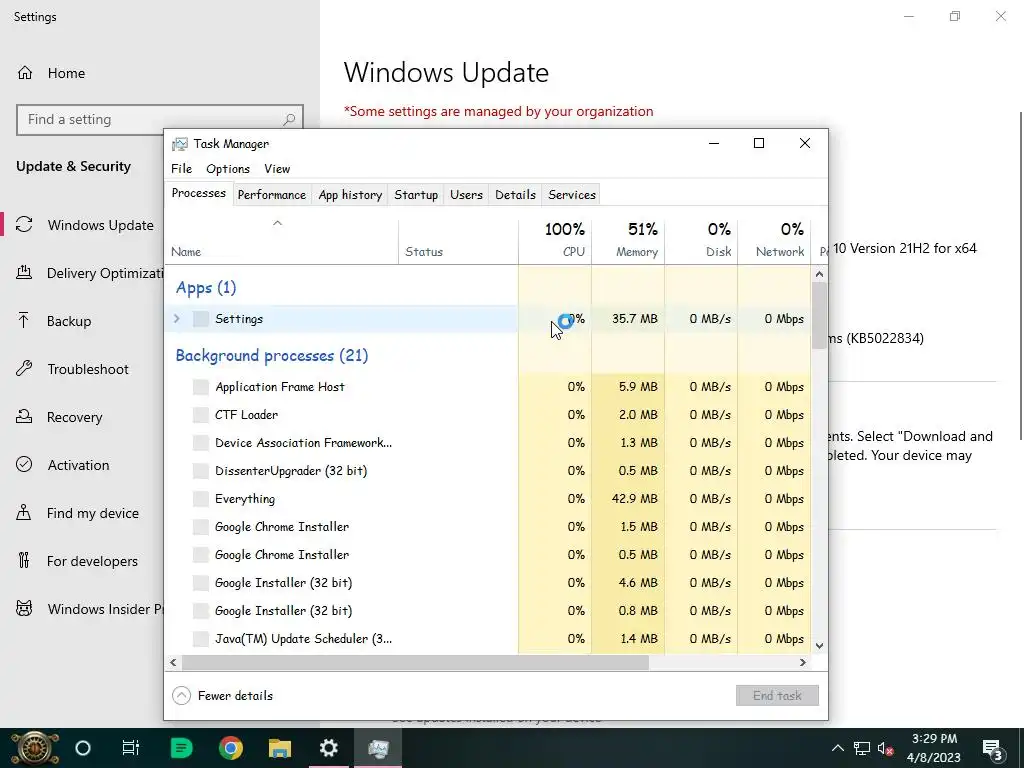Click the Settings process icon in Apps
Image resolution: width=1024 pixels, height=768 pixels.
tap(201, 319)
